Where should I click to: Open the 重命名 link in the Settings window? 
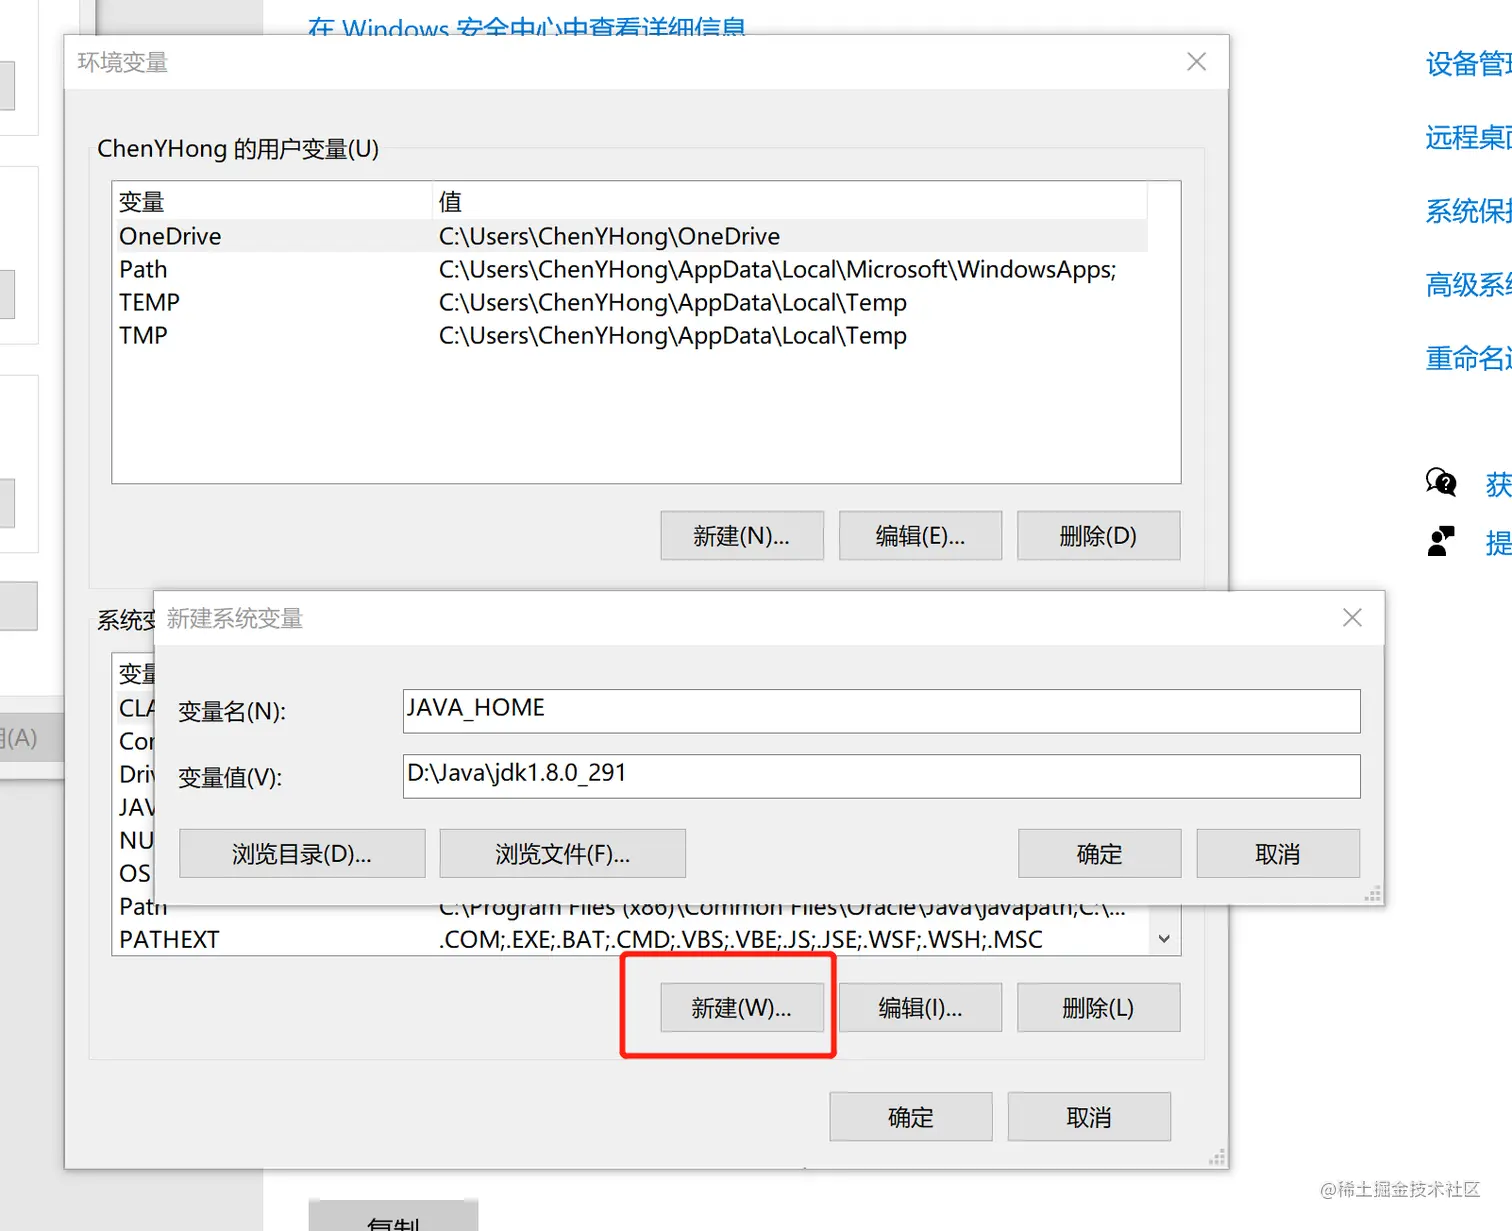pyautogui.click(x=1468, y=358)
